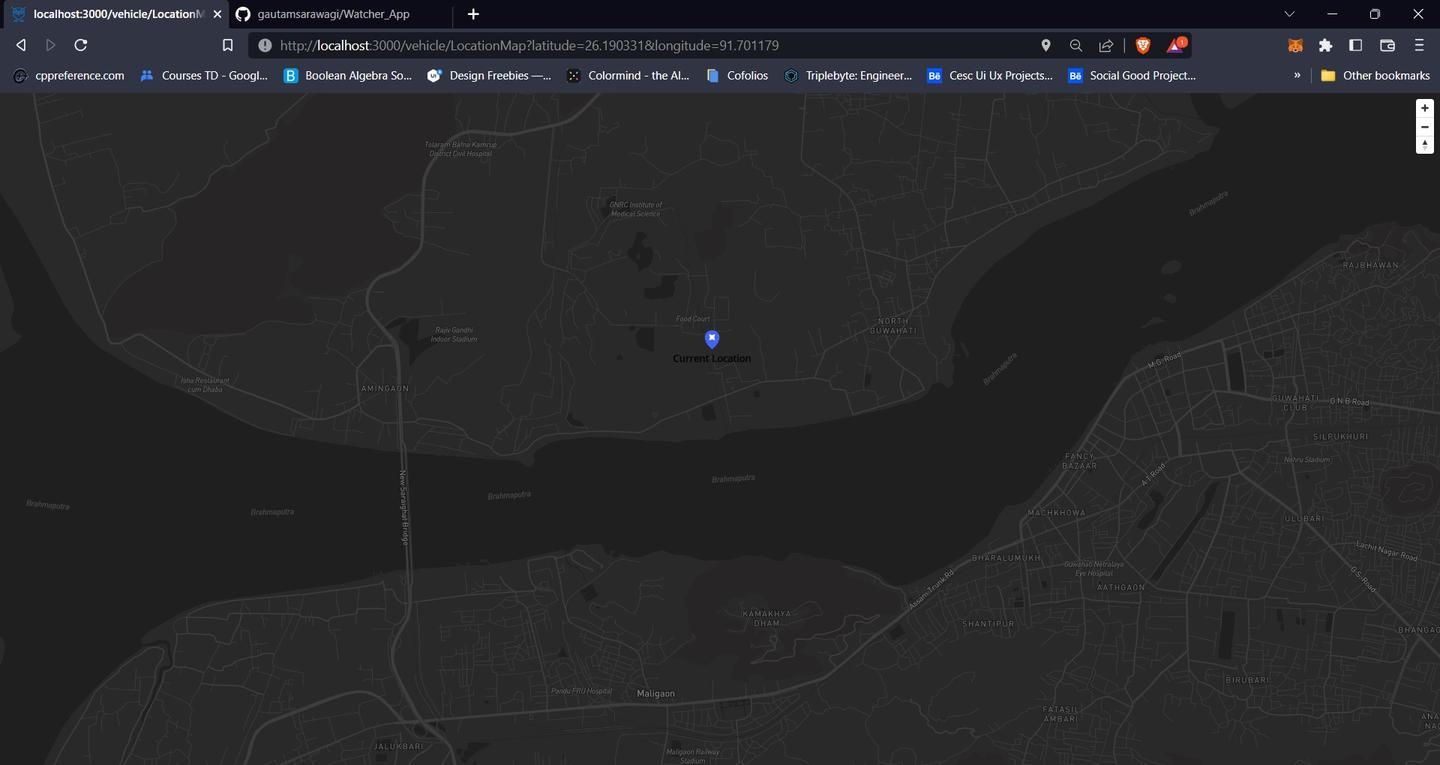The image size is (1440, 765).
Task: Open location permission icon in address bar
Action: click(x=1046, y=45)
